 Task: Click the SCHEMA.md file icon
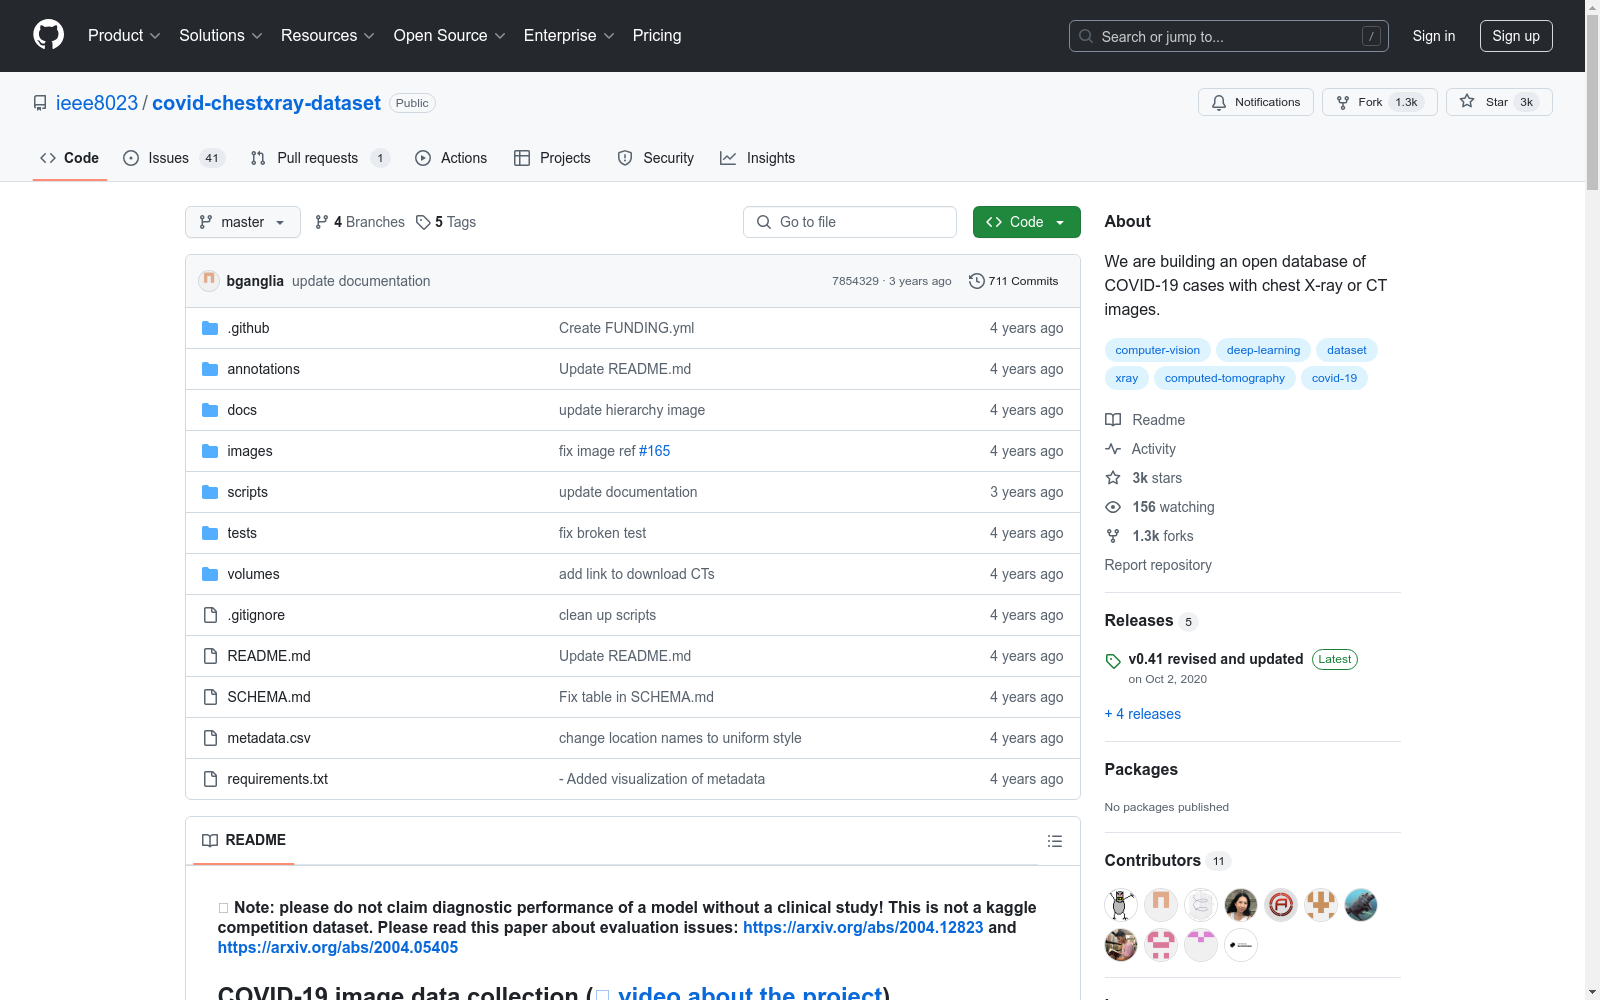click(x=210, y=697)
